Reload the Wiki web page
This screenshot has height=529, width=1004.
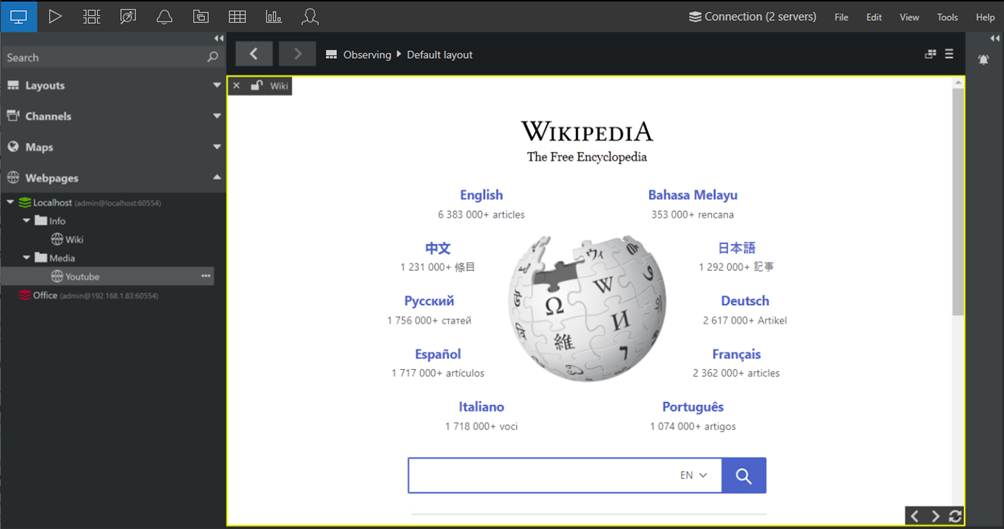pyautogui.click(x=956, y=516)
